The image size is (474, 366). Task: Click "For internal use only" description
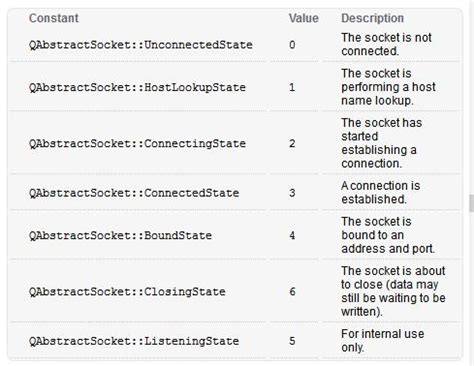[382, 341]
